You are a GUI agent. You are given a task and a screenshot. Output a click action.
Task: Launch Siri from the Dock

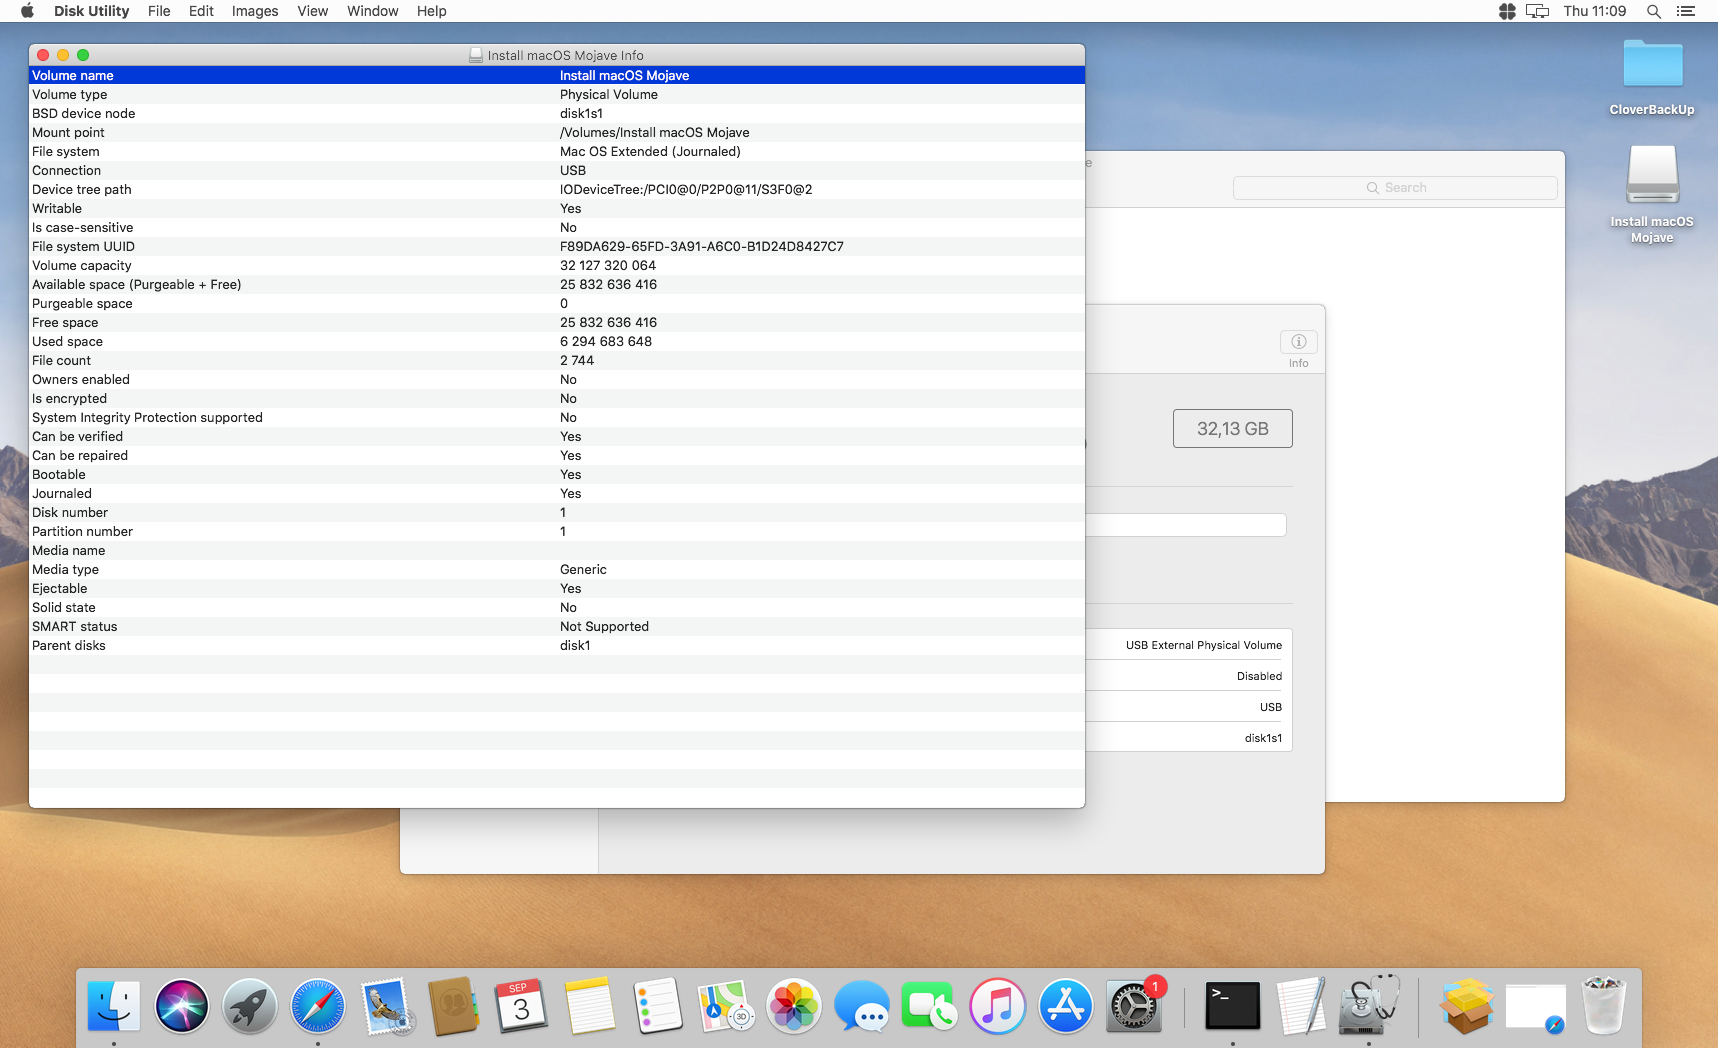pyautogui.click(x=182, y=1006)
